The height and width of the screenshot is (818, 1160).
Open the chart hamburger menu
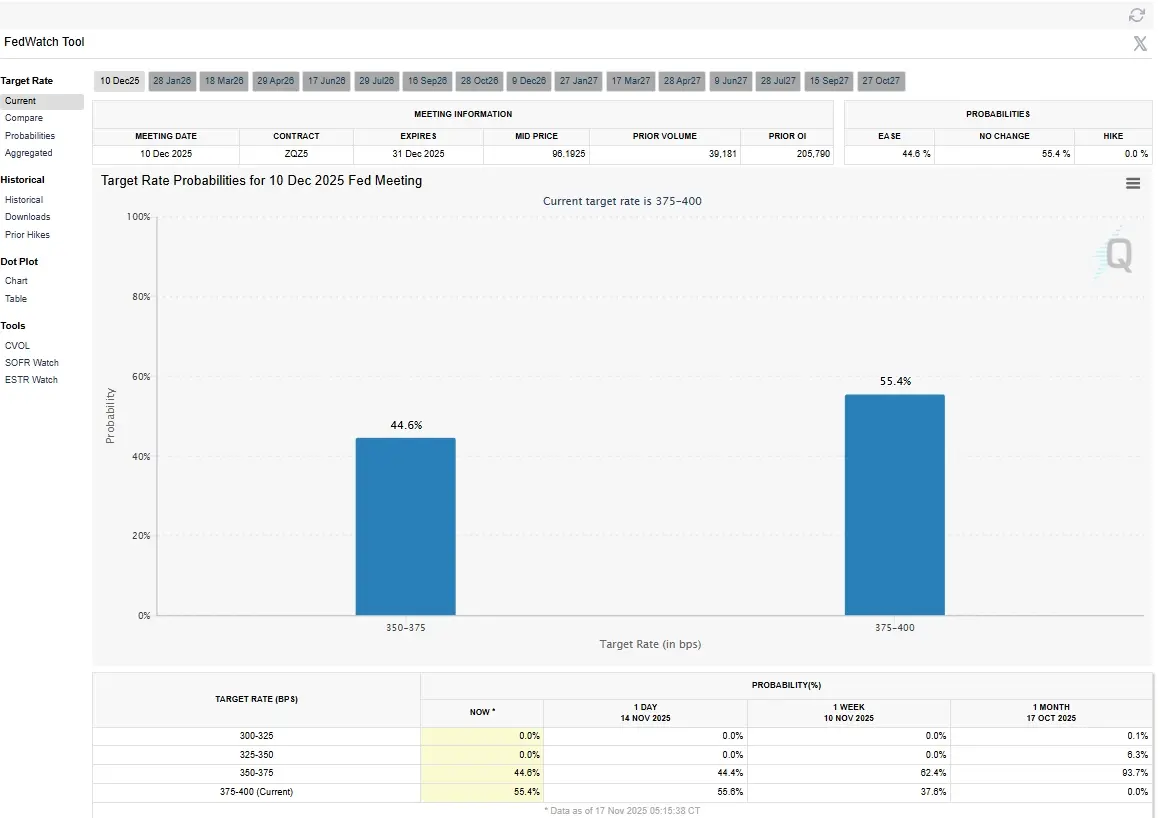click(1133, 183)
